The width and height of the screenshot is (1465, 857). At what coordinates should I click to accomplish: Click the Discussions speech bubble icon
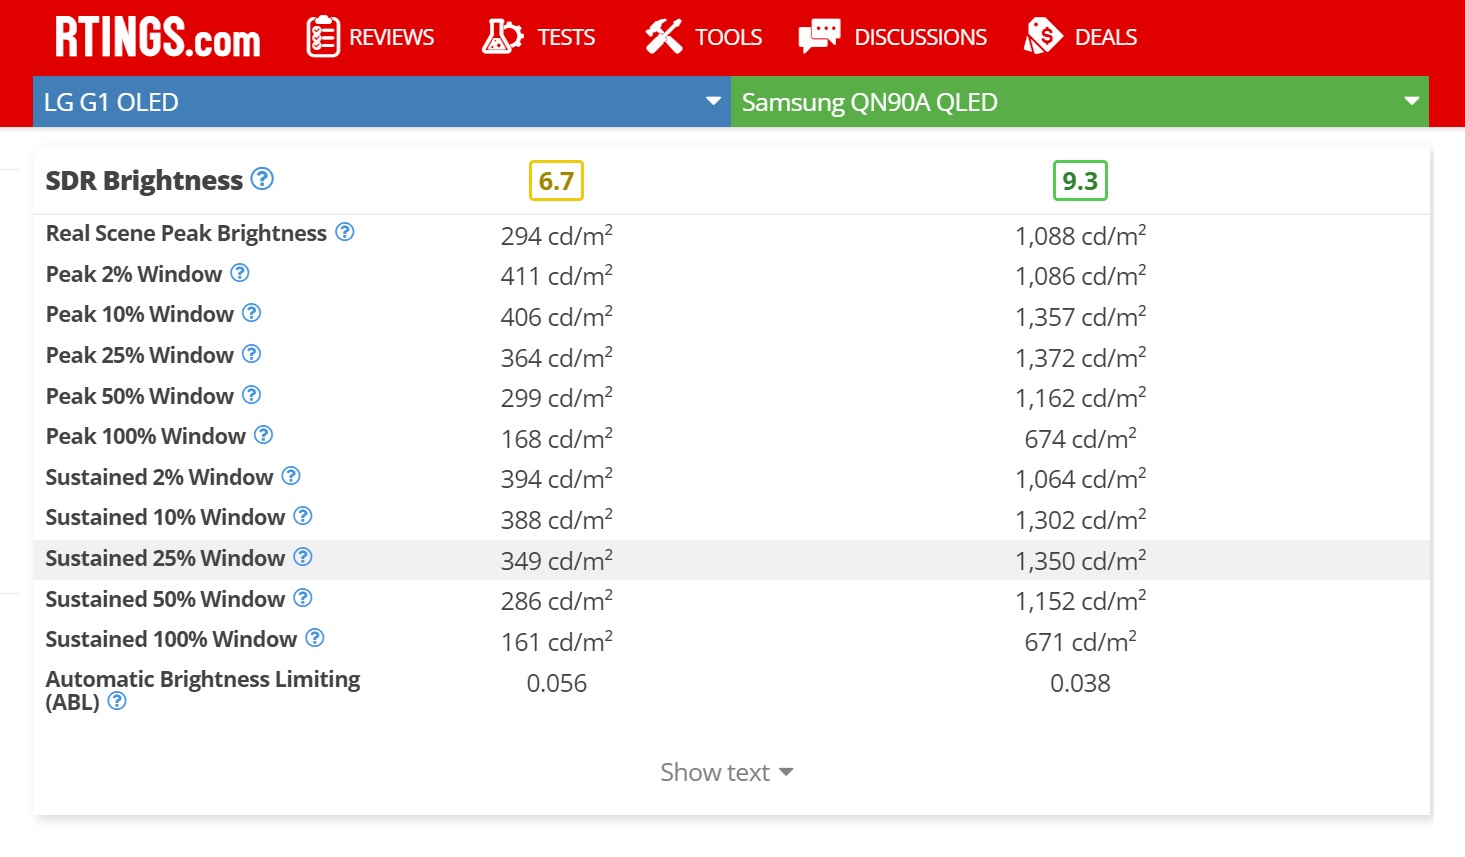click(819, 37)
